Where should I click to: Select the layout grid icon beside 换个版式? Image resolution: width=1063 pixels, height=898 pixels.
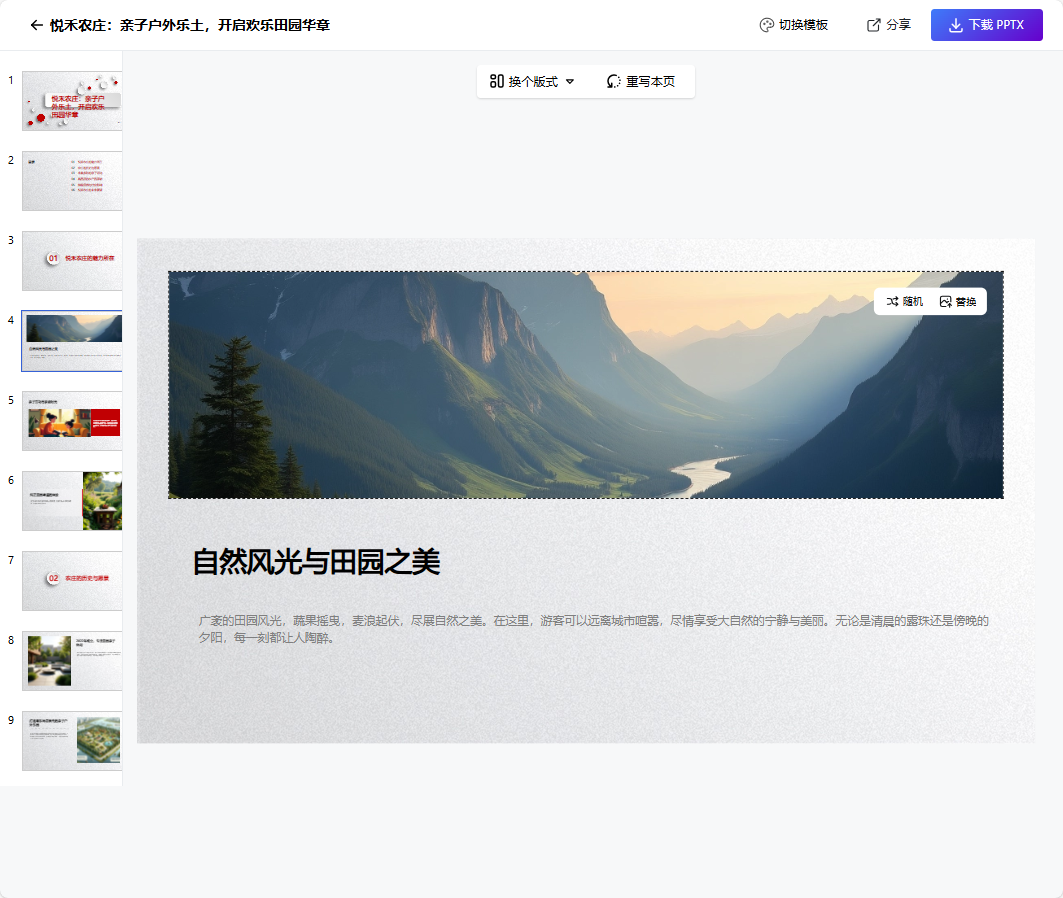click(x=496, y=82)
